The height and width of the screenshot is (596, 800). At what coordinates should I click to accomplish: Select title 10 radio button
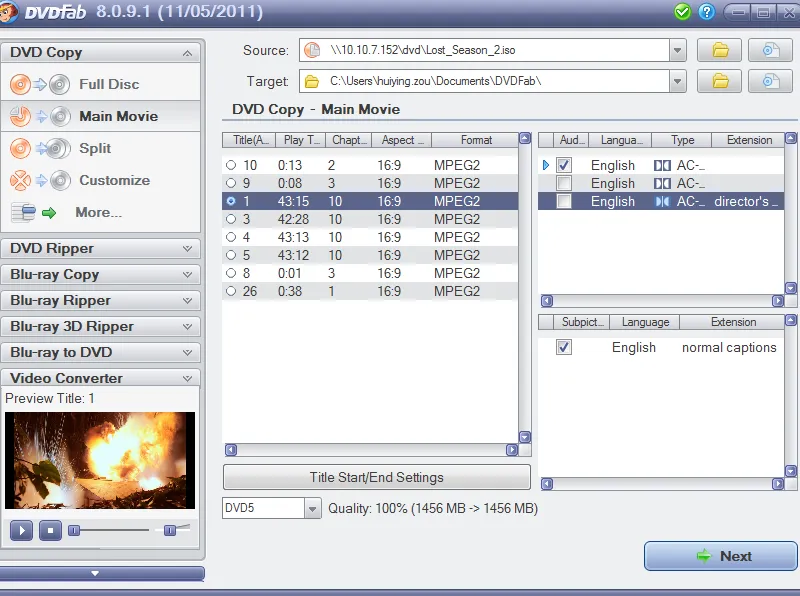[231, 165]
